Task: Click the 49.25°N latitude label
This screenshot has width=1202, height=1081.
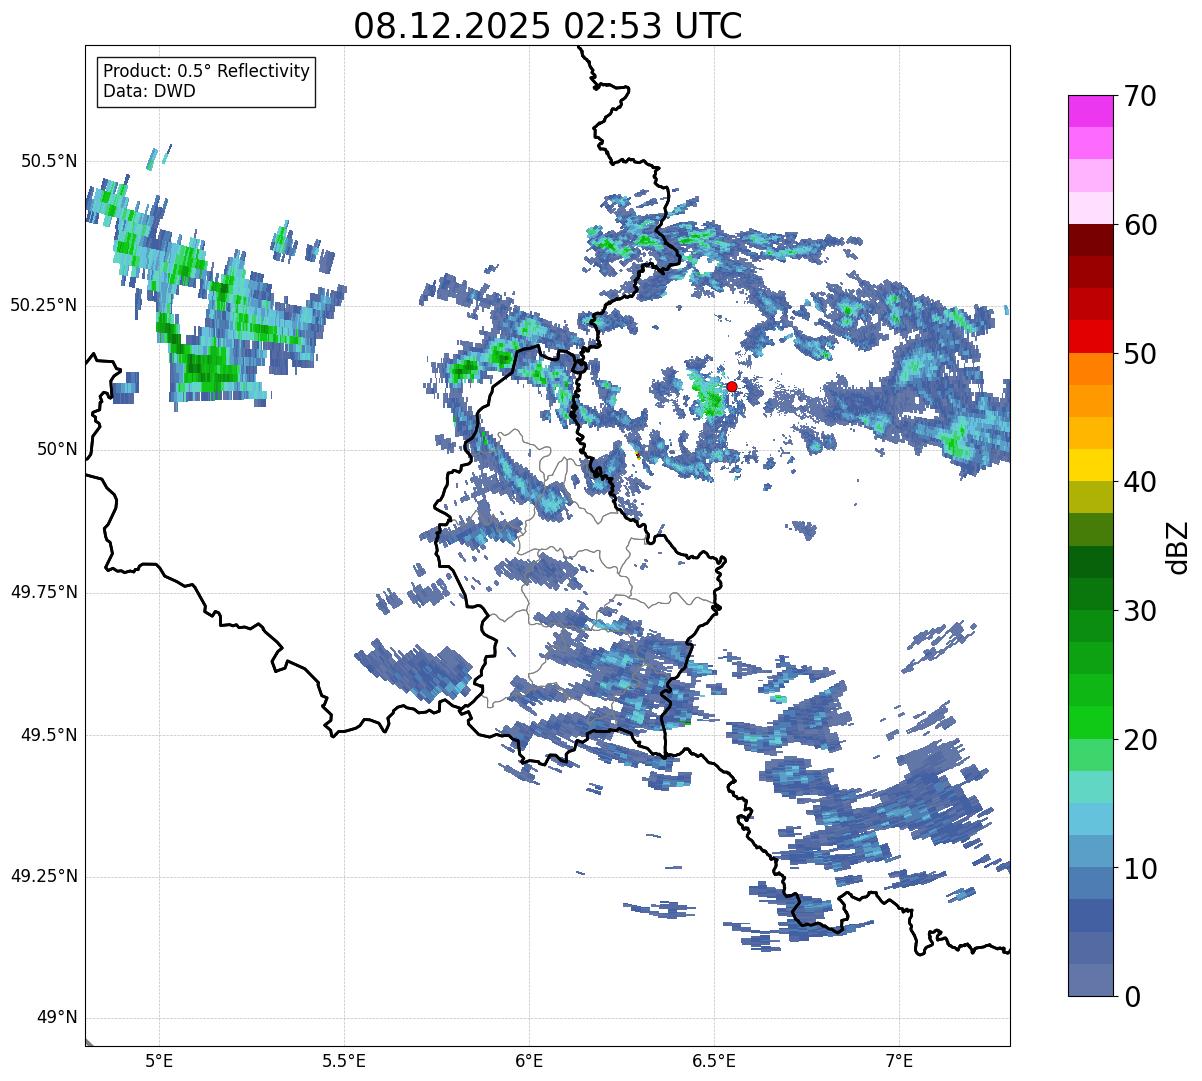Action: [x=44, y=876]
